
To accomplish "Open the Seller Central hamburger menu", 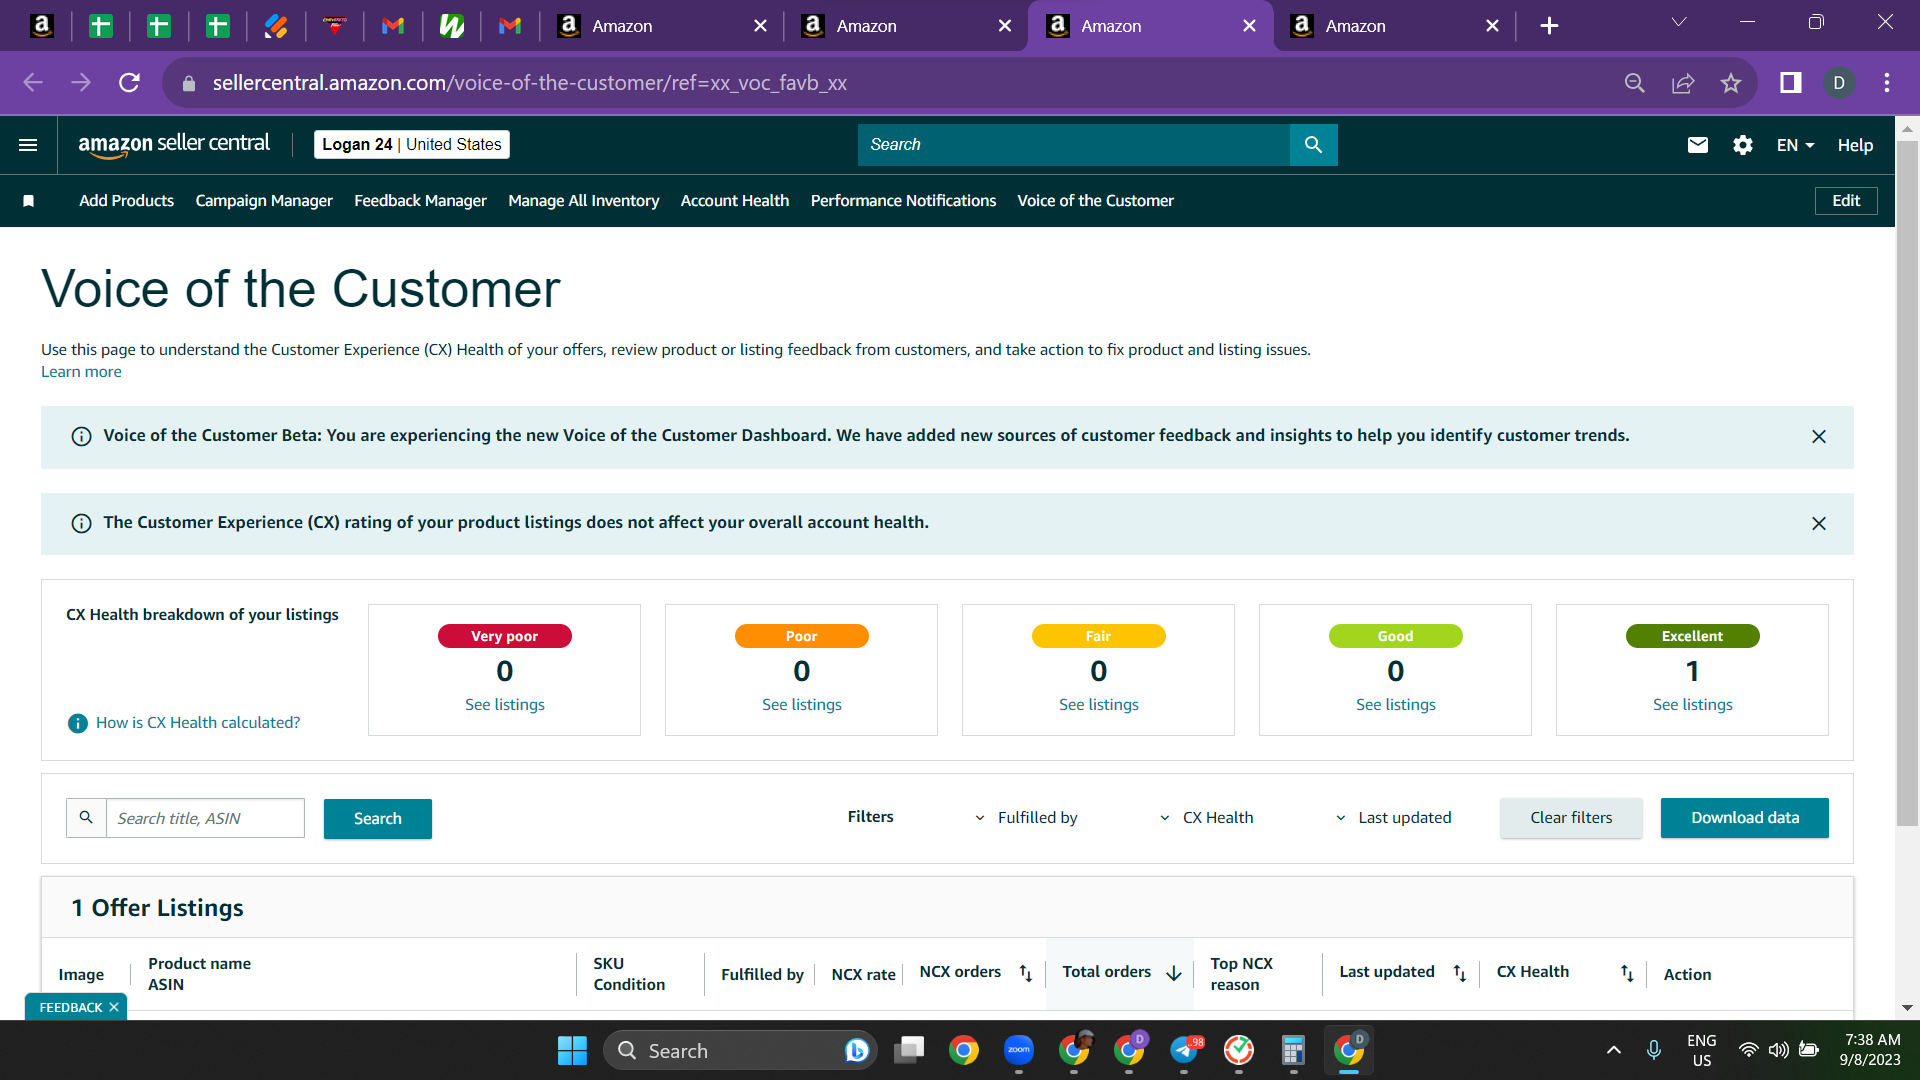I will (28, 145).
